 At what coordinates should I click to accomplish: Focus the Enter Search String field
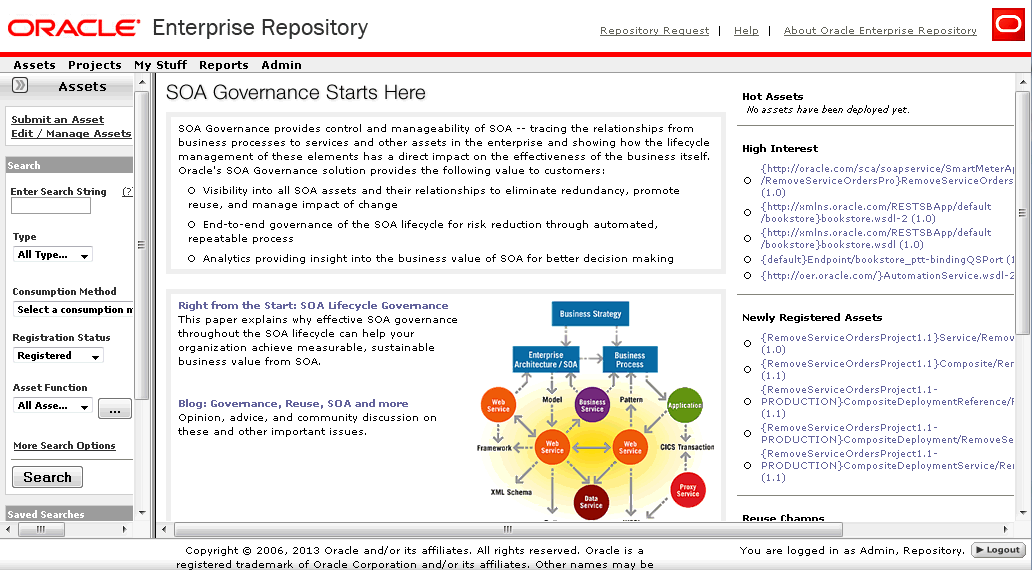pyautogui.click(x=51, y=206)
